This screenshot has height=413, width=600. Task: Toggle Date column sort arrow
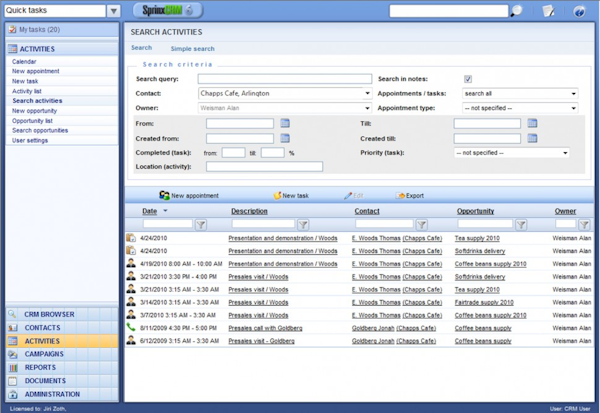click(x=165, y=211)
